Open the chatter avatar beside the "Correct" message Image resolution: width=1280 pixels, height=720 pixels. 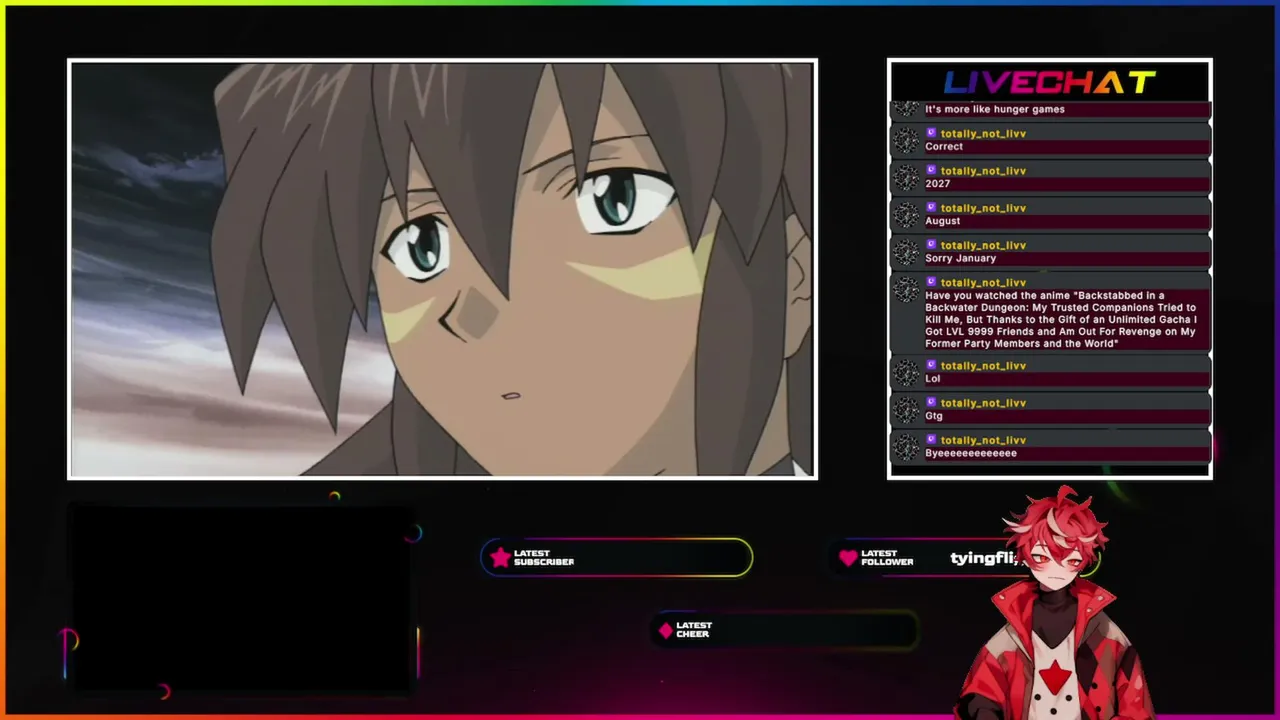click(x=906, y=140)
